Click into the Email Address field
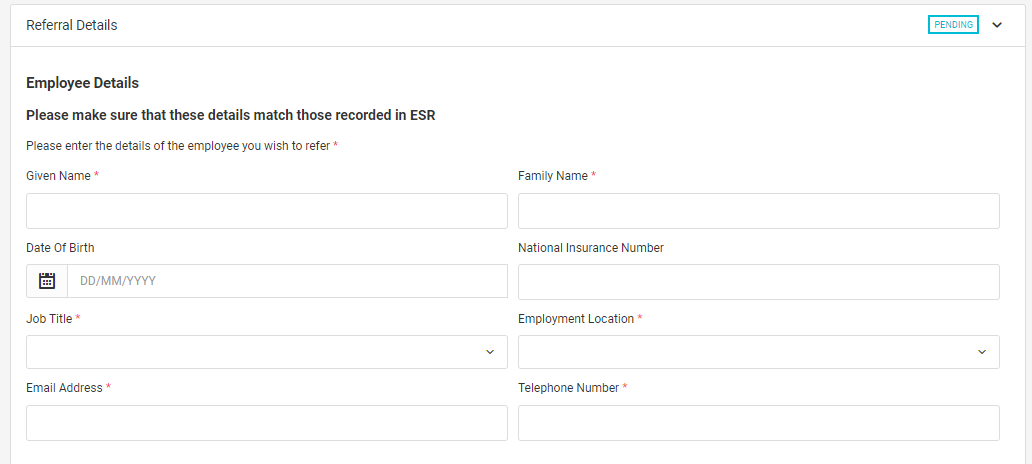 (x=267, y=423)
